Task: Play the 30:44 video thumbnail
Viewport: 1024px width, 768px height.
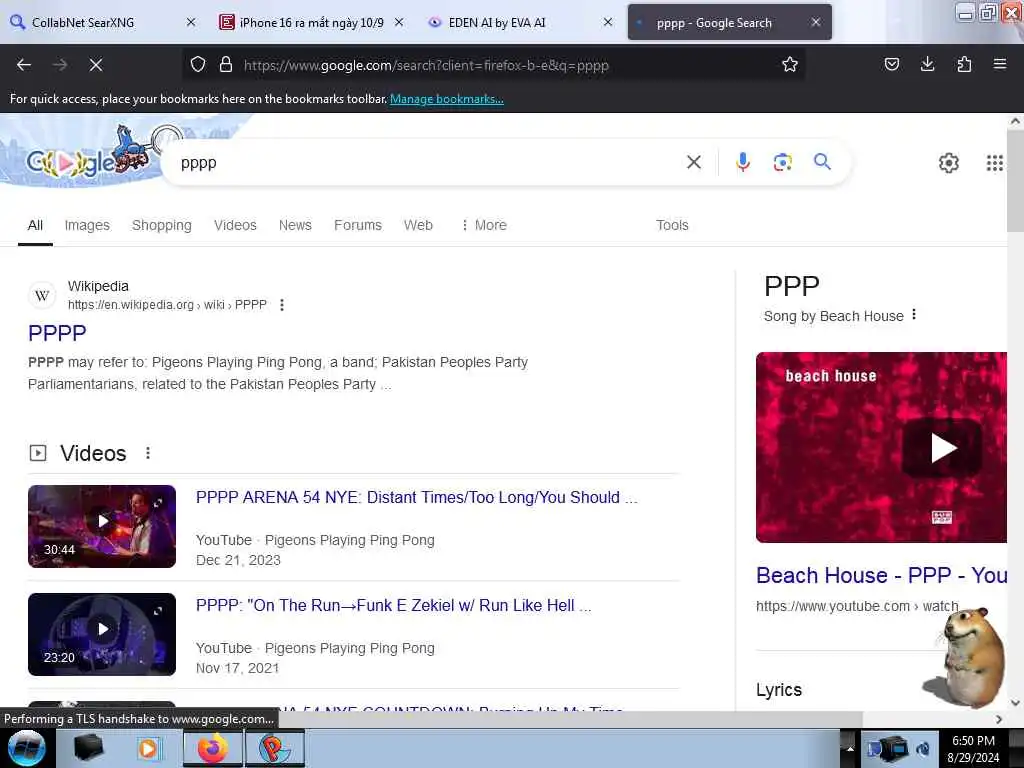Action: pos(102,526)
